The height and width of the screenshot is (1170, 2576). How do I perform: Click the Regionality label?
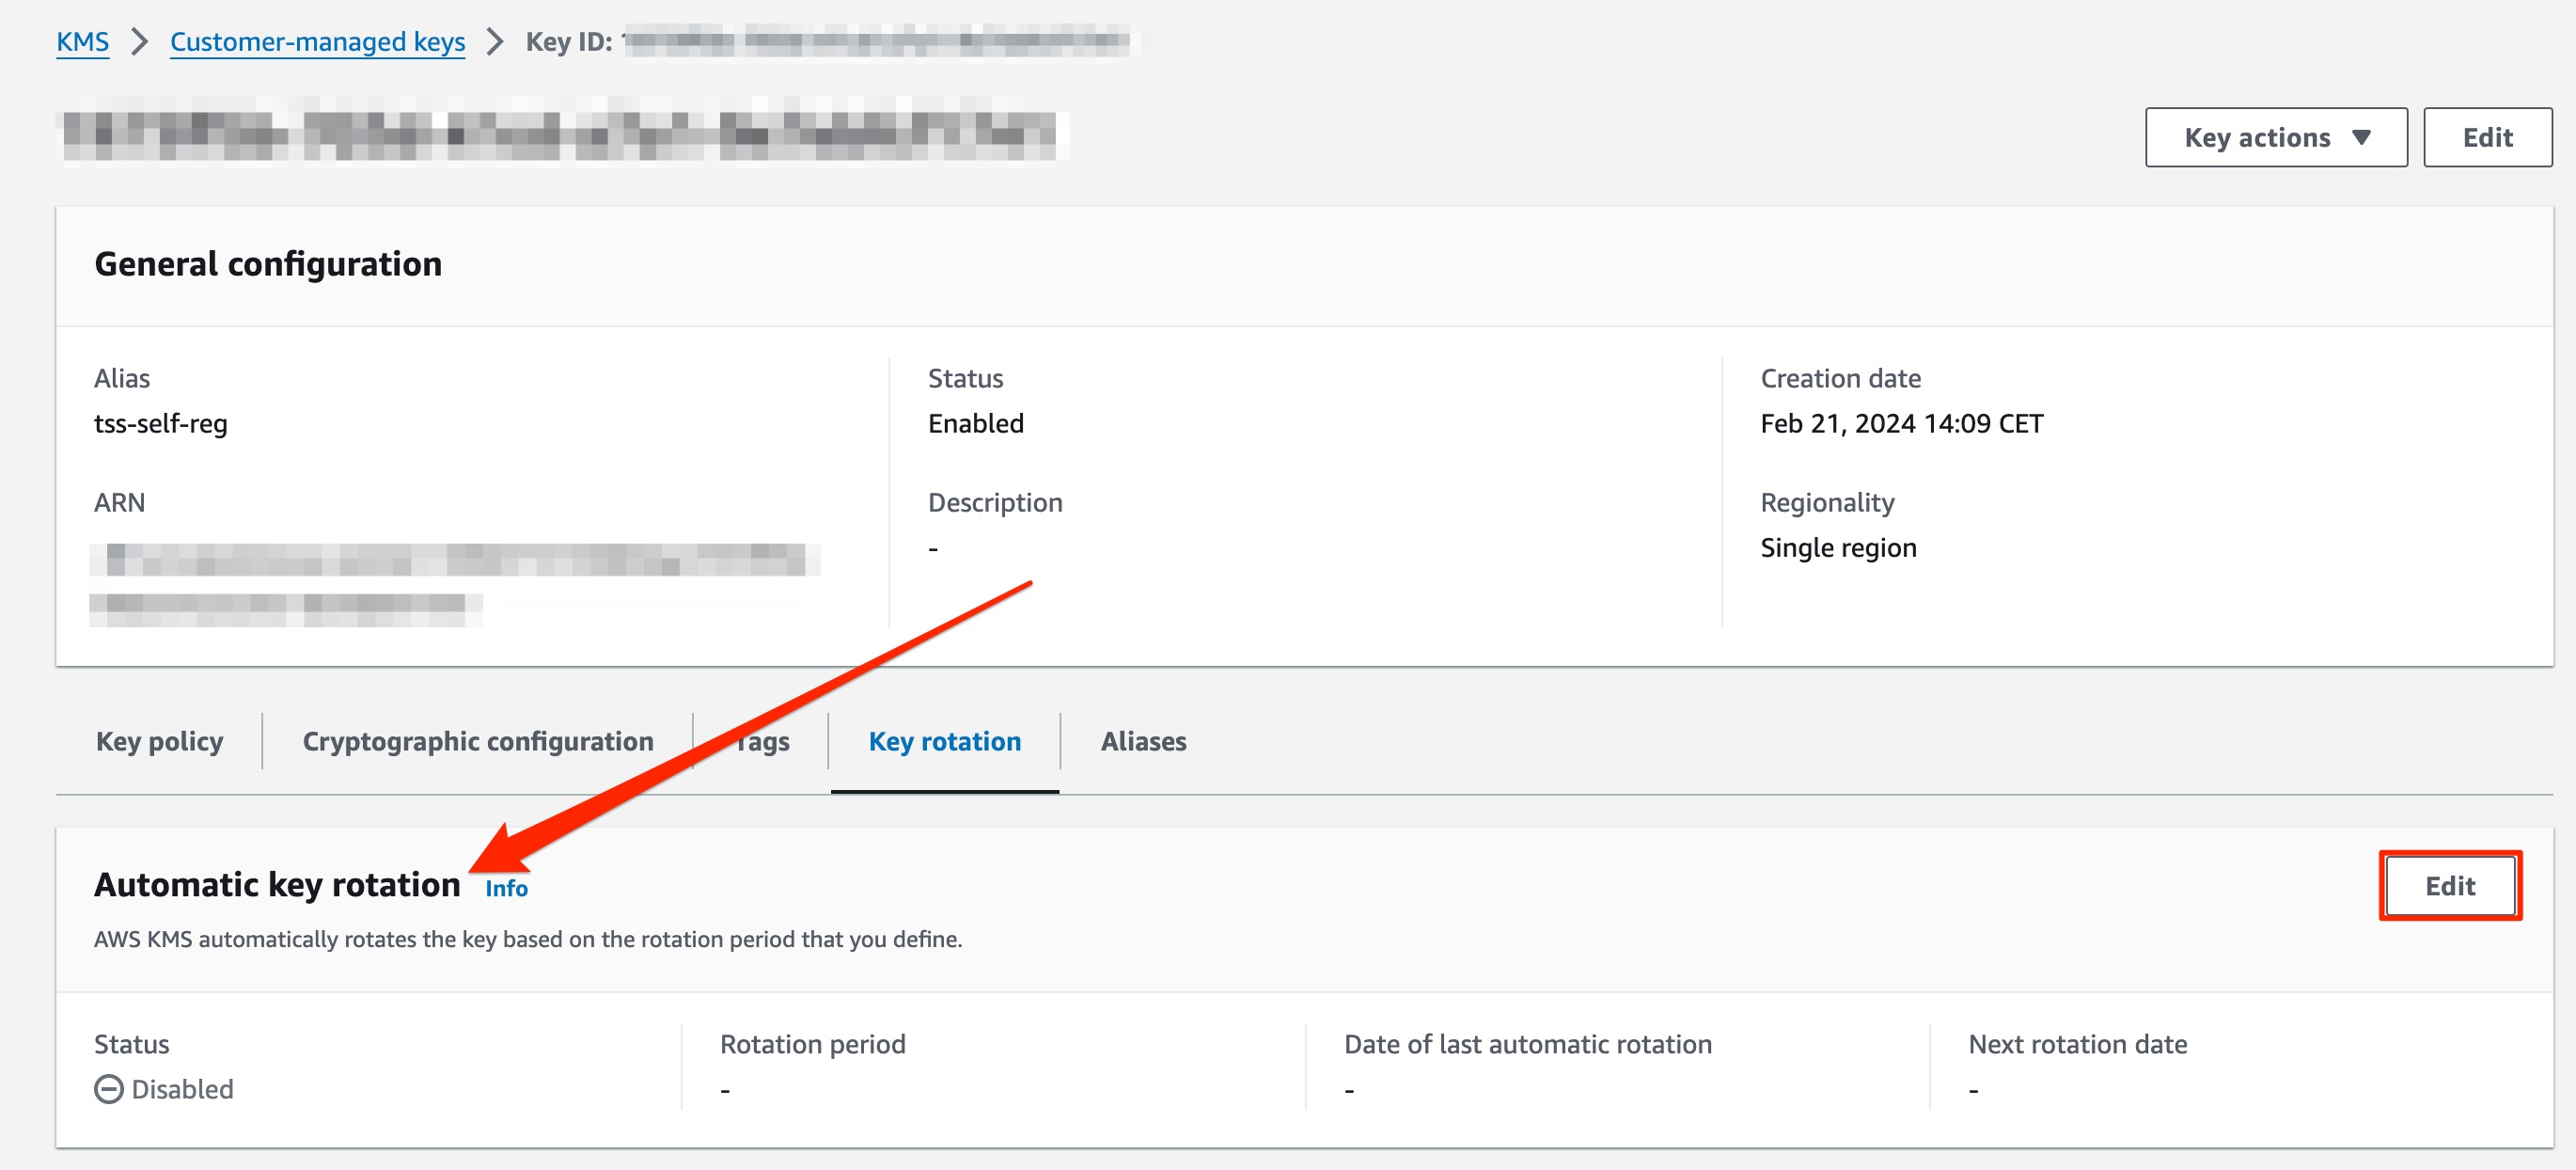click(1827, 502)
